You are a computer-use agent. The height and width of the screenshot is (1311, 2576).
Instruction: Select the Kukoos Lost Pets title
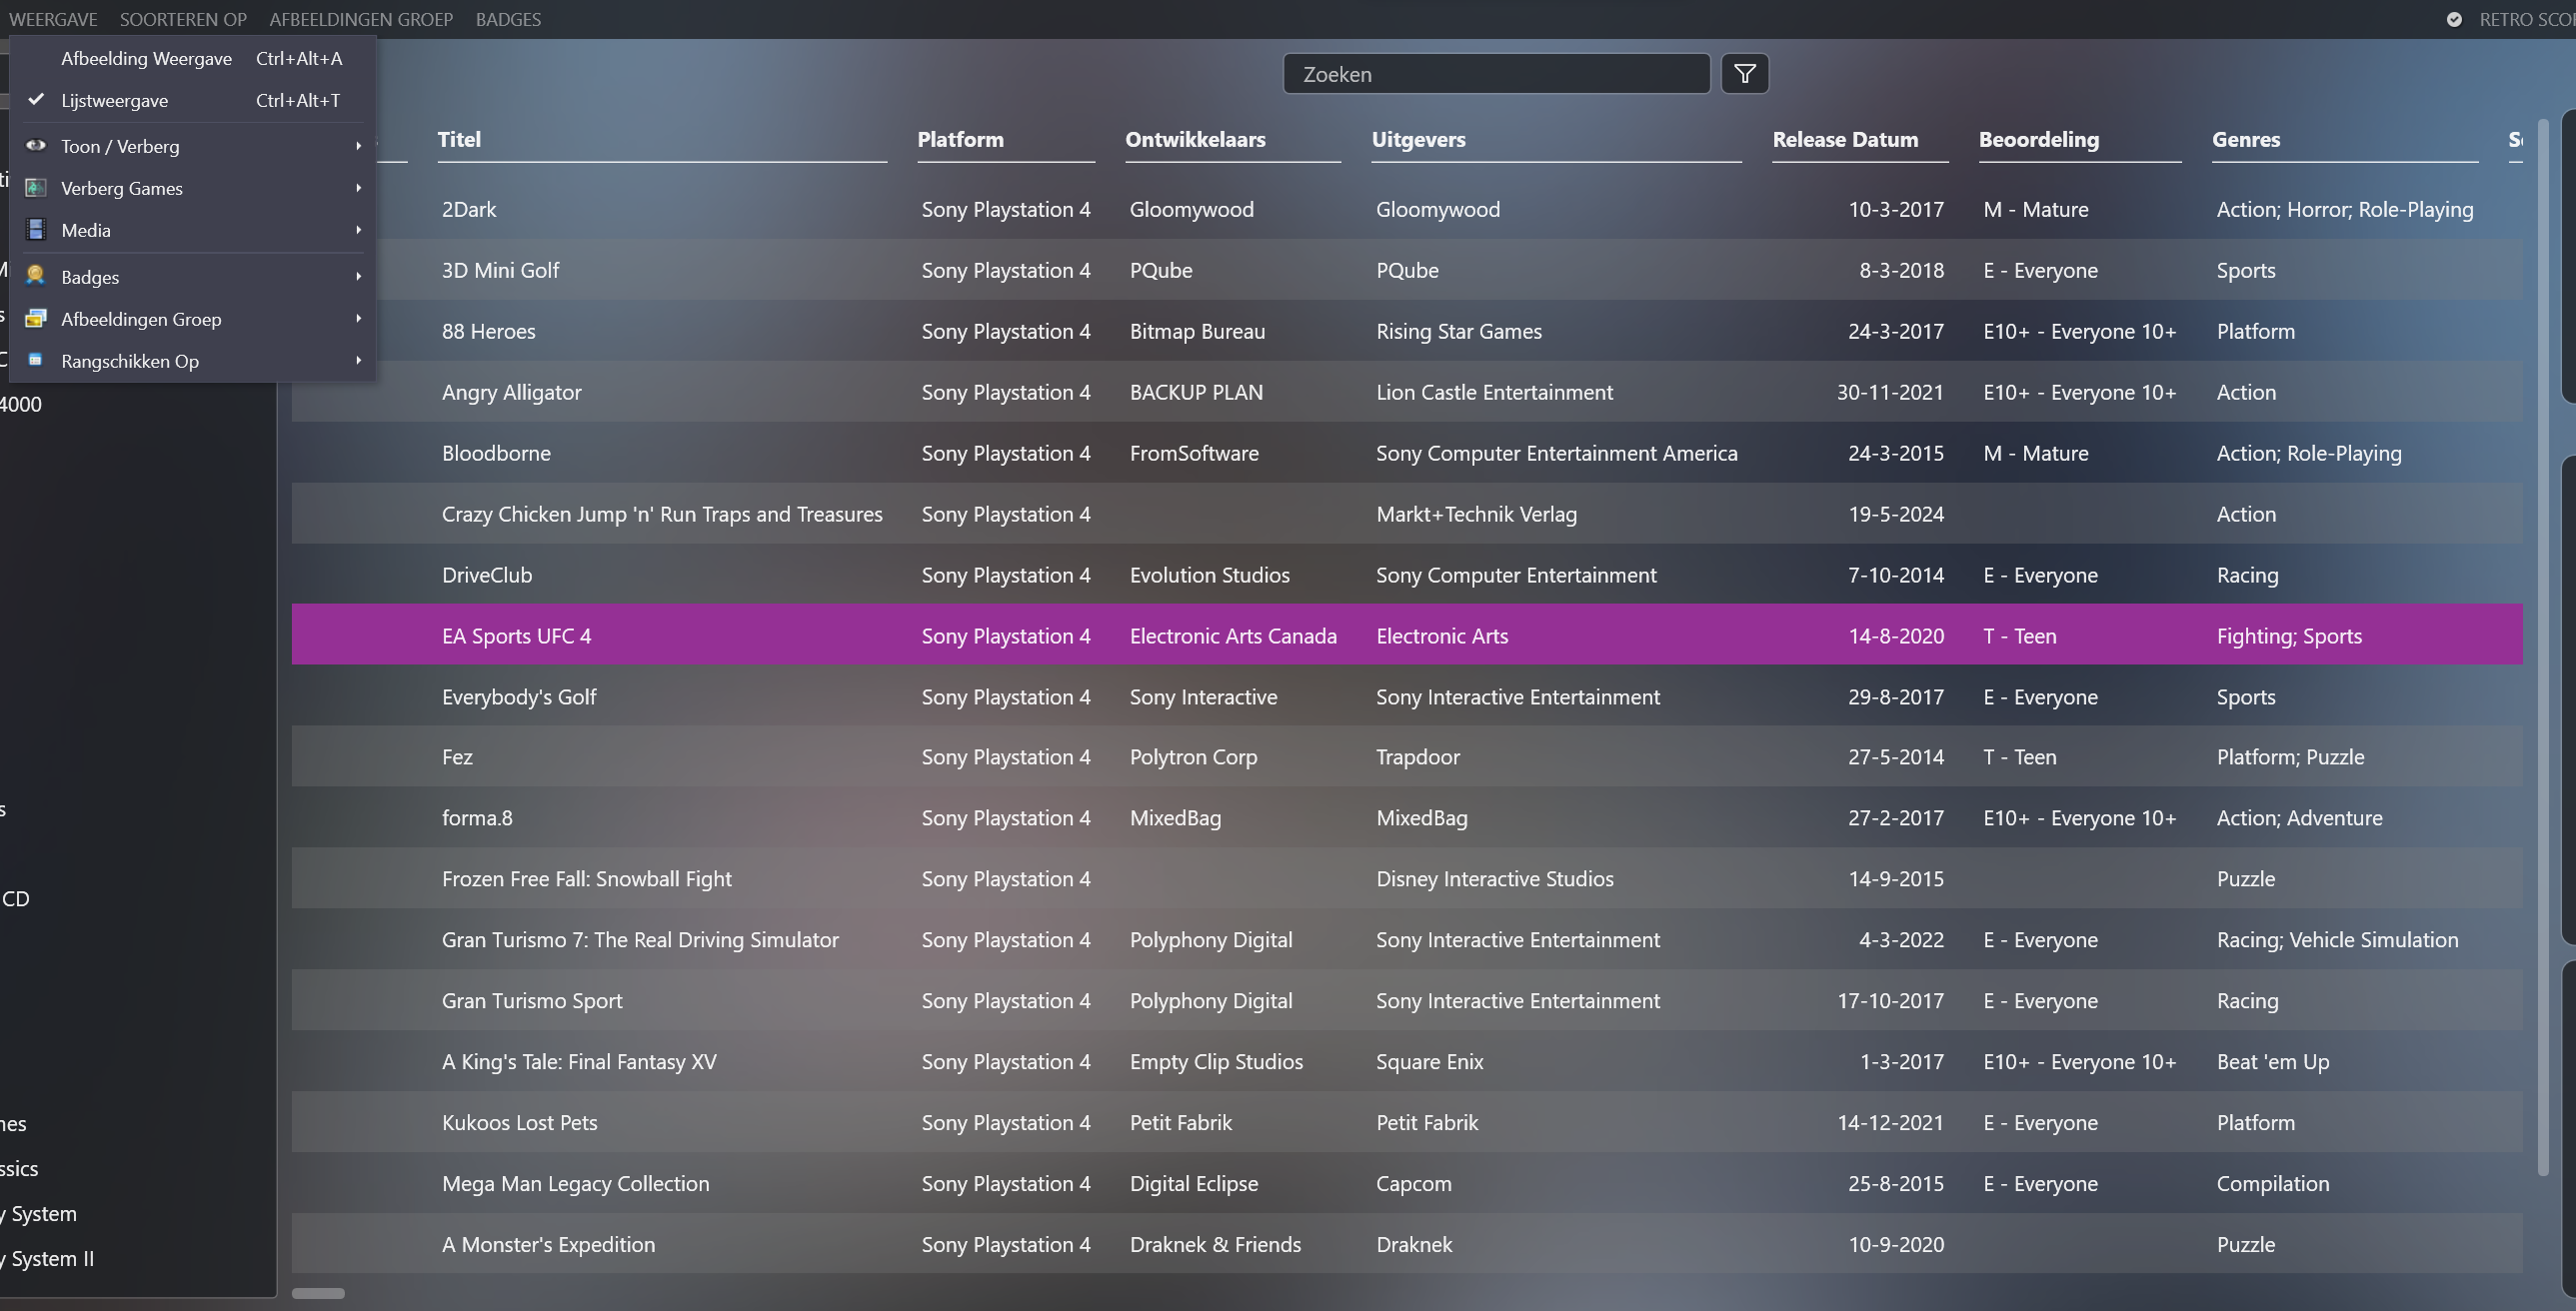519,1123
